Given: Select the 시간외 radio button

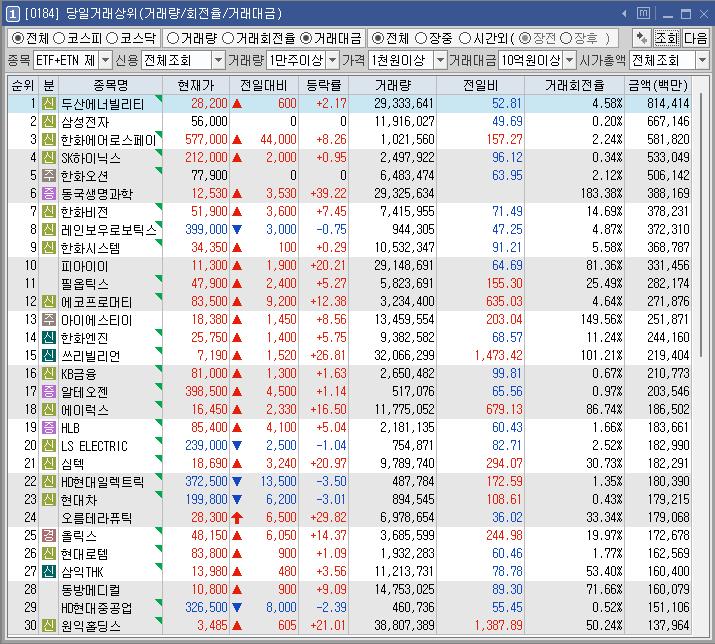Looking at the screenshot, I should (465, 38).
